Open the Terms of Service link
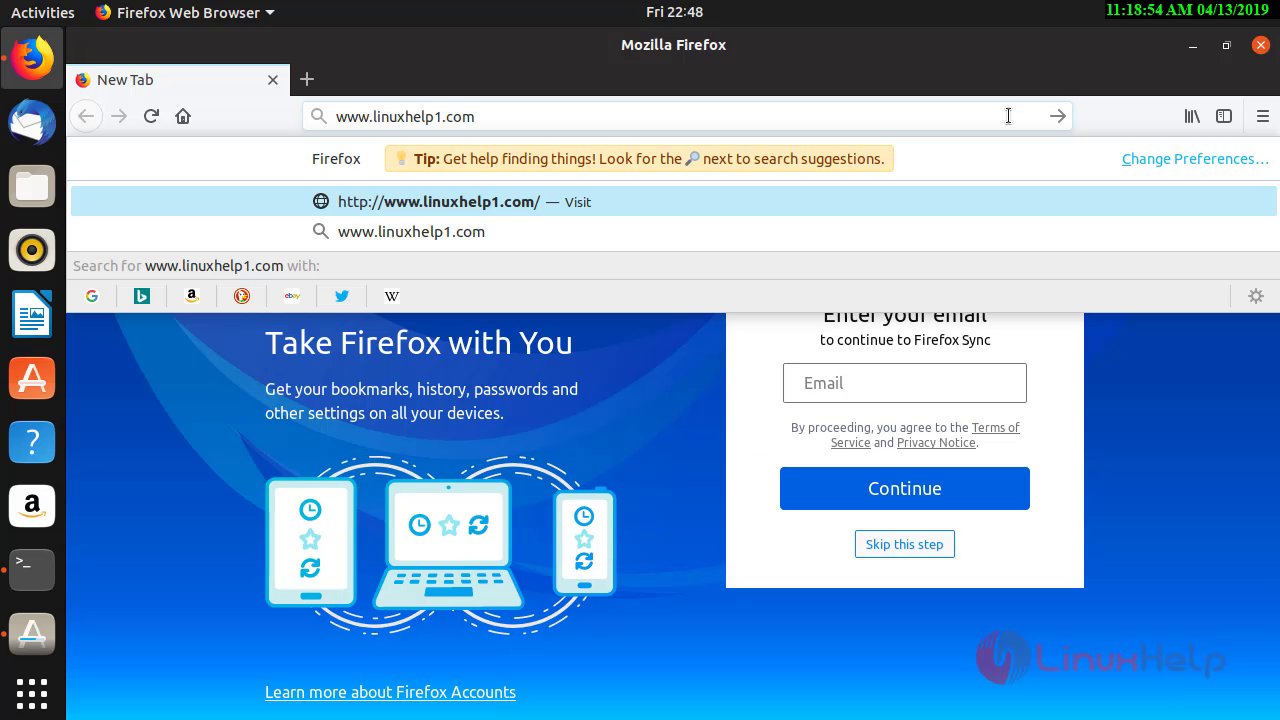This screenshot has width=1280, height=720. [995, 427]
